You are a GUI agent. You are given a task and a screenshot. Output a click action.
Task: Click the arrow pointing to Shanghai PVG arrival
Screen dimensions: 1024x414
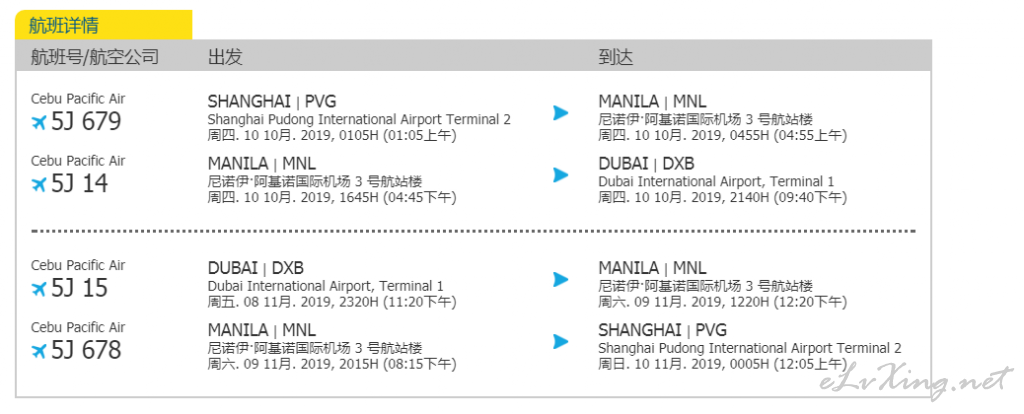(x=560, y=342)
